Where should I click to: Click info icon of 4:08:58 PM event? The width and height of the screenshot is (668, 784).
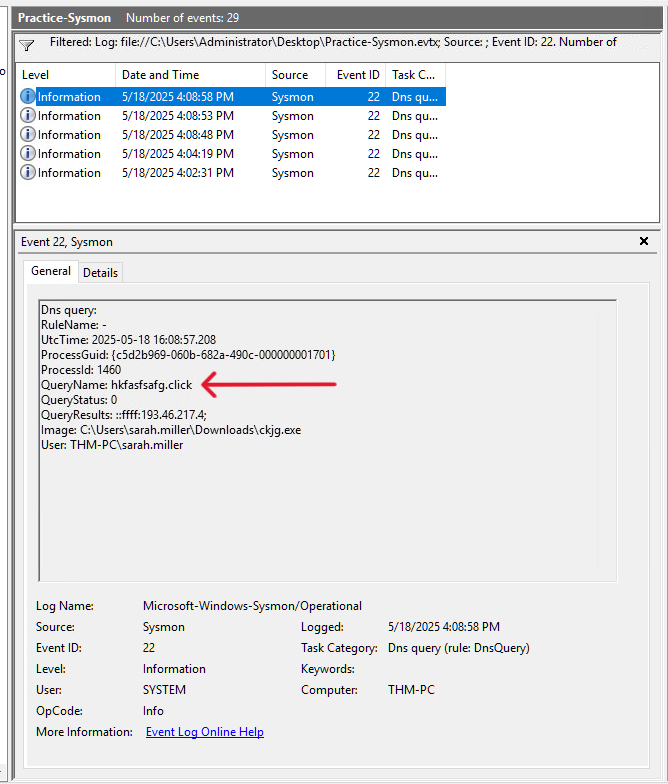28,97
